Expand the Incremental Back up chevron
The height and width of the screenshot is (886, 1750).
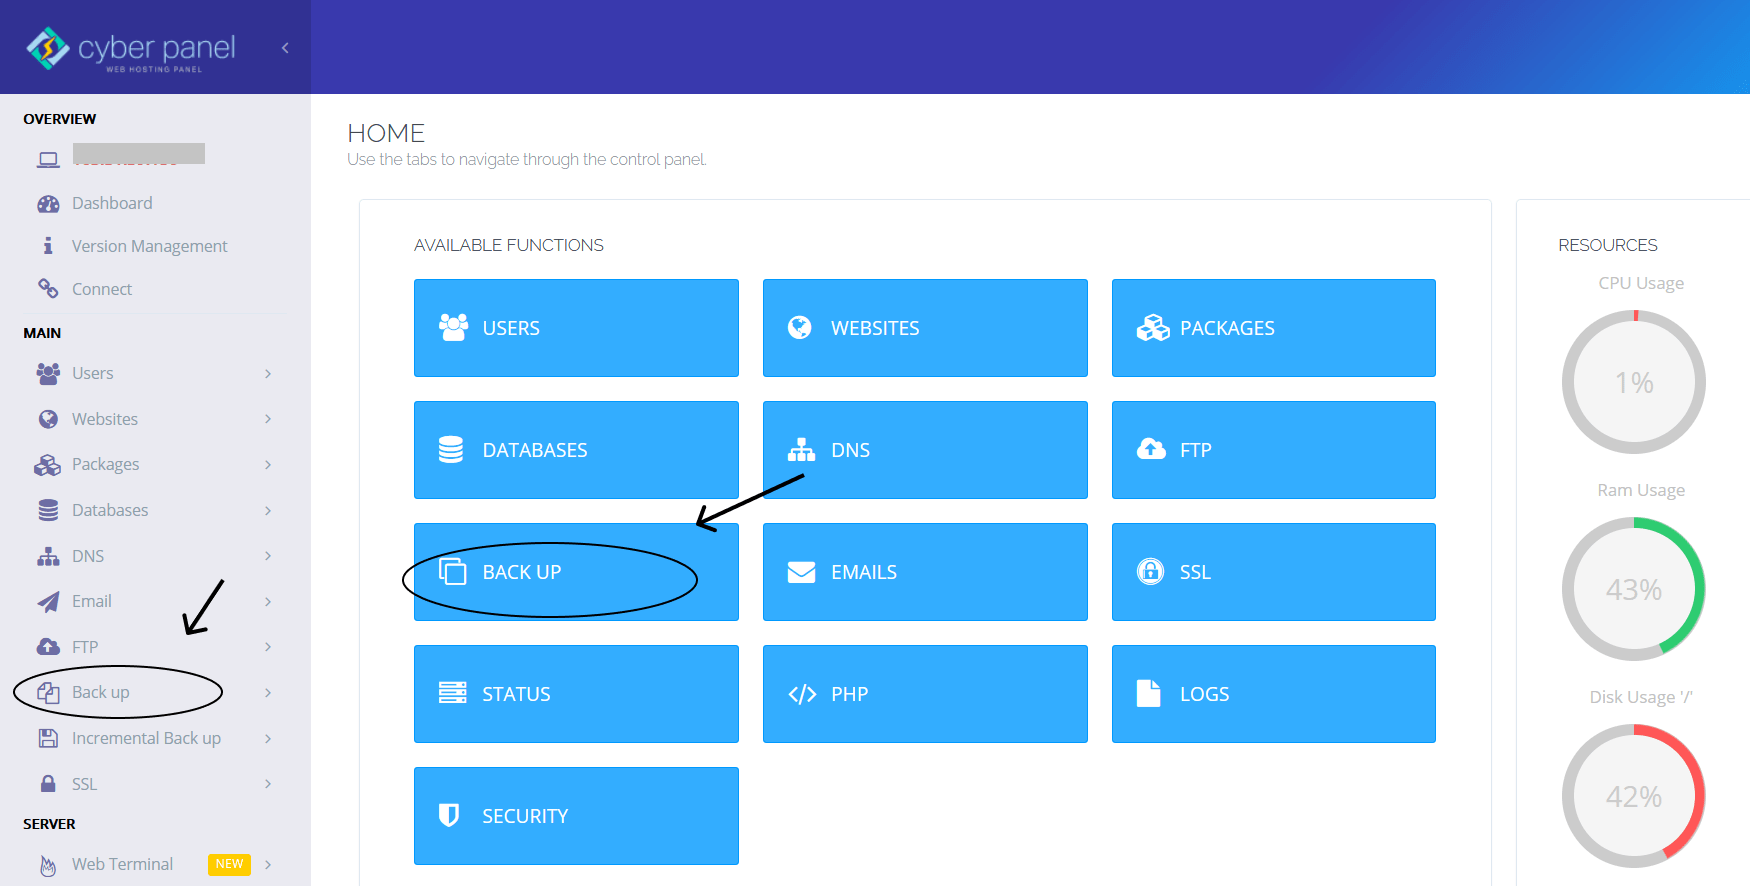click(x=268, y=738)
